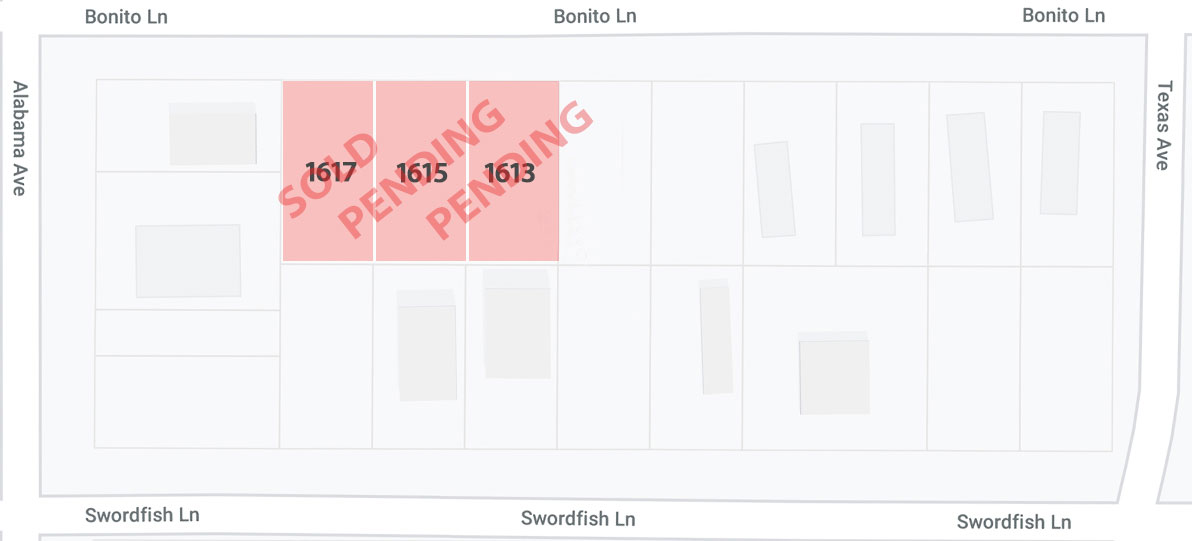
Task: Select the square building footprint near Swordfish Ln
Action: [x=834, y=373]
